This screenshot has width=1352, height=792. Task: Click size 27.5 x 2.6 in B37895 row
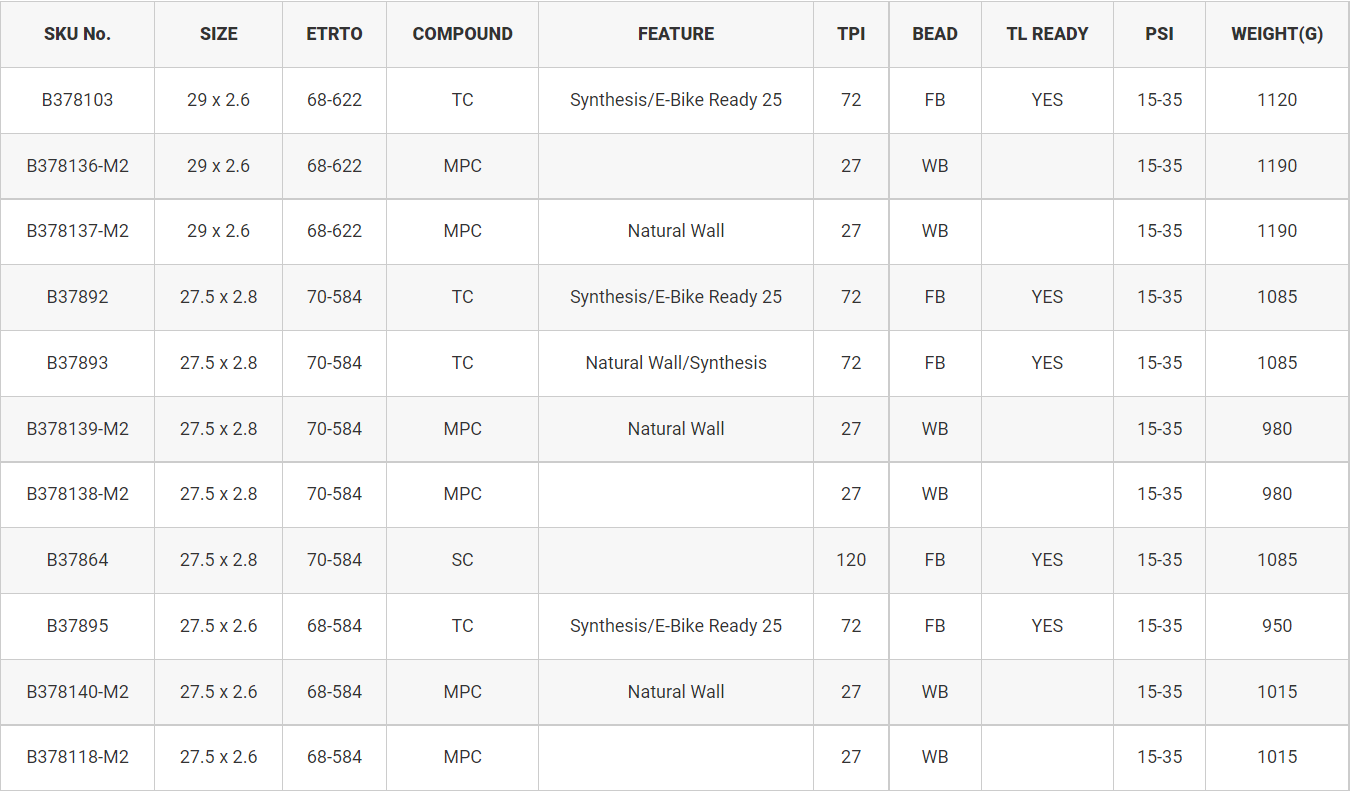click(219, 626)
